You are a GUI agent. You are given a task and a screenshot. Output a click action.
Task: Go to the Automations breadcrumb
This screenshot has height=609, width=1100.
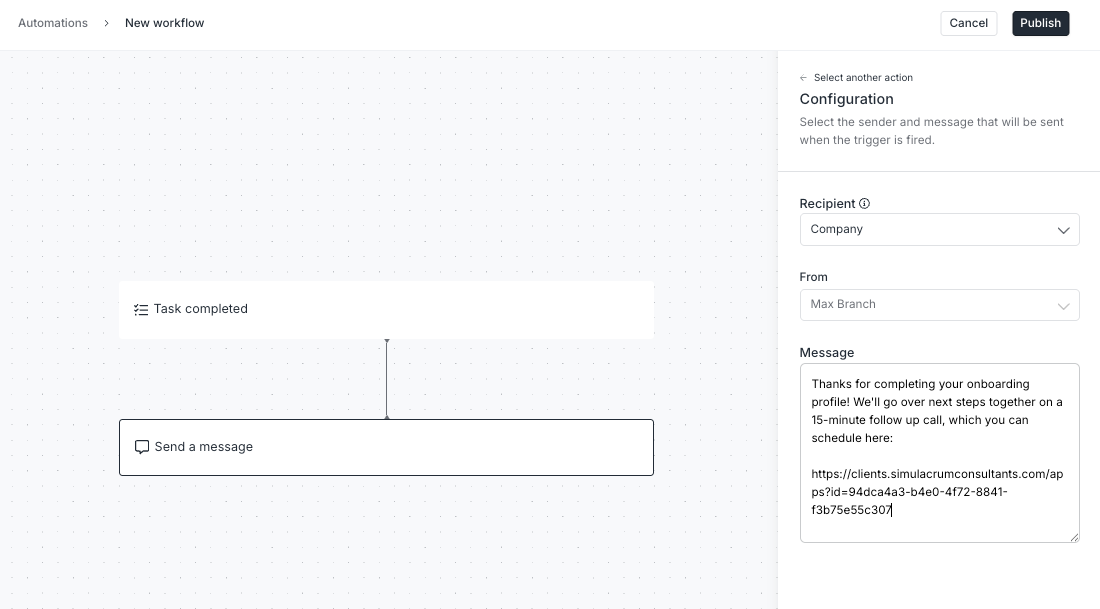pyautogui.click(x=53, y=23)
